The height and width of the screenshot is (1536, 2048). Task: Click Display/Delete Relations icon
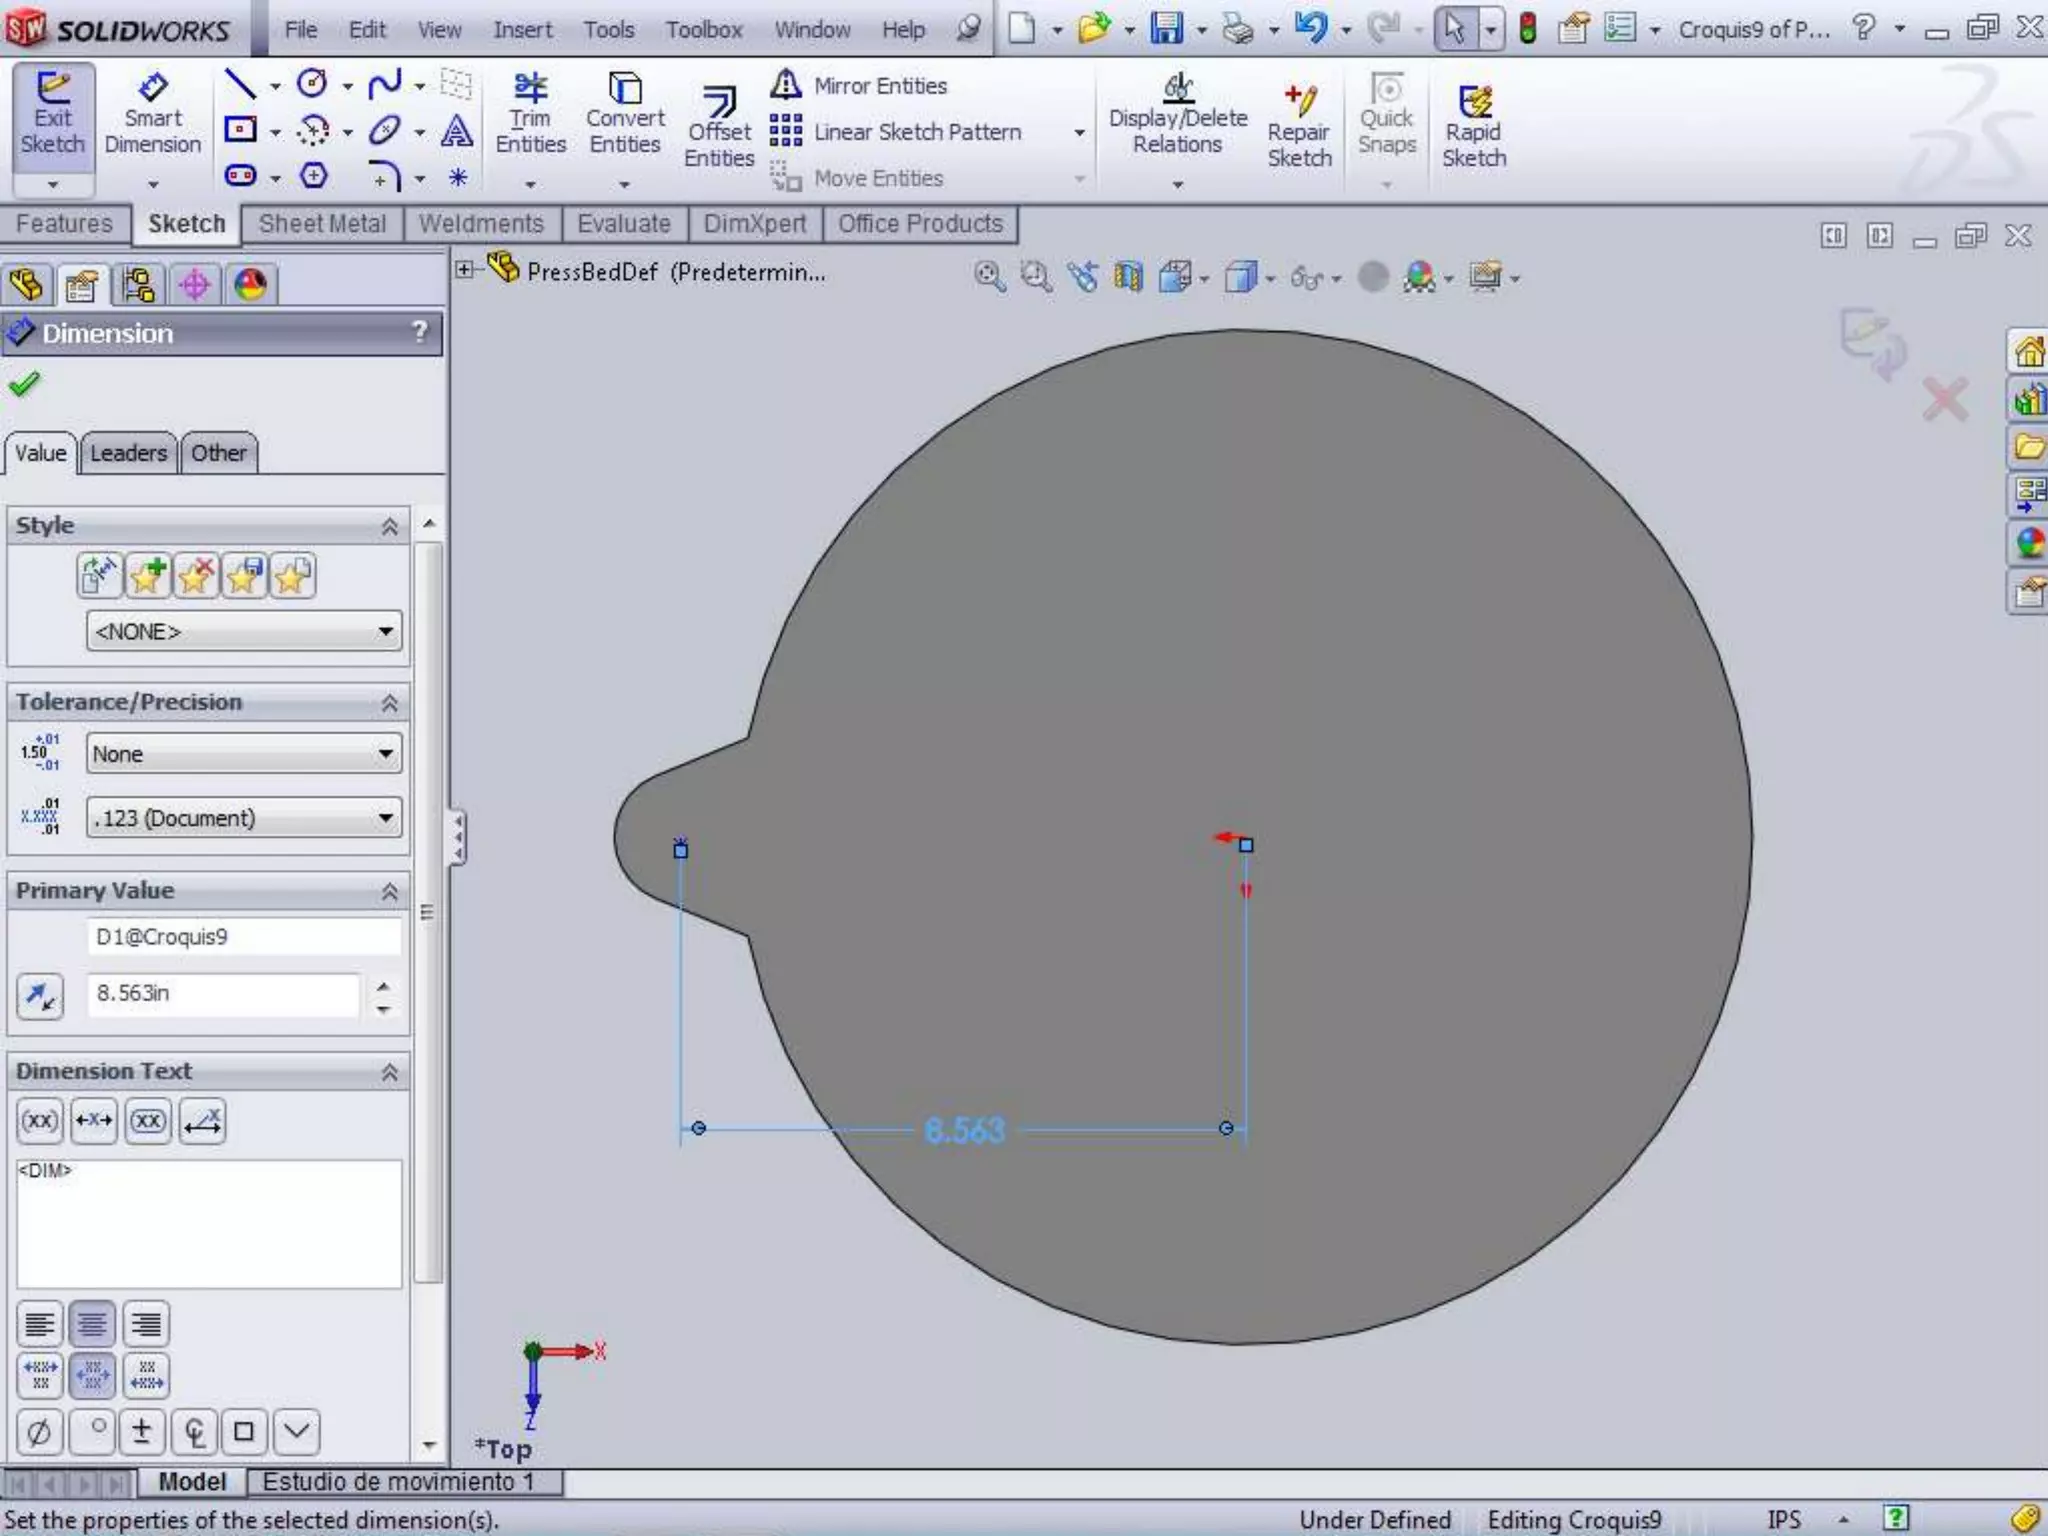click(x=1178, y=115)
